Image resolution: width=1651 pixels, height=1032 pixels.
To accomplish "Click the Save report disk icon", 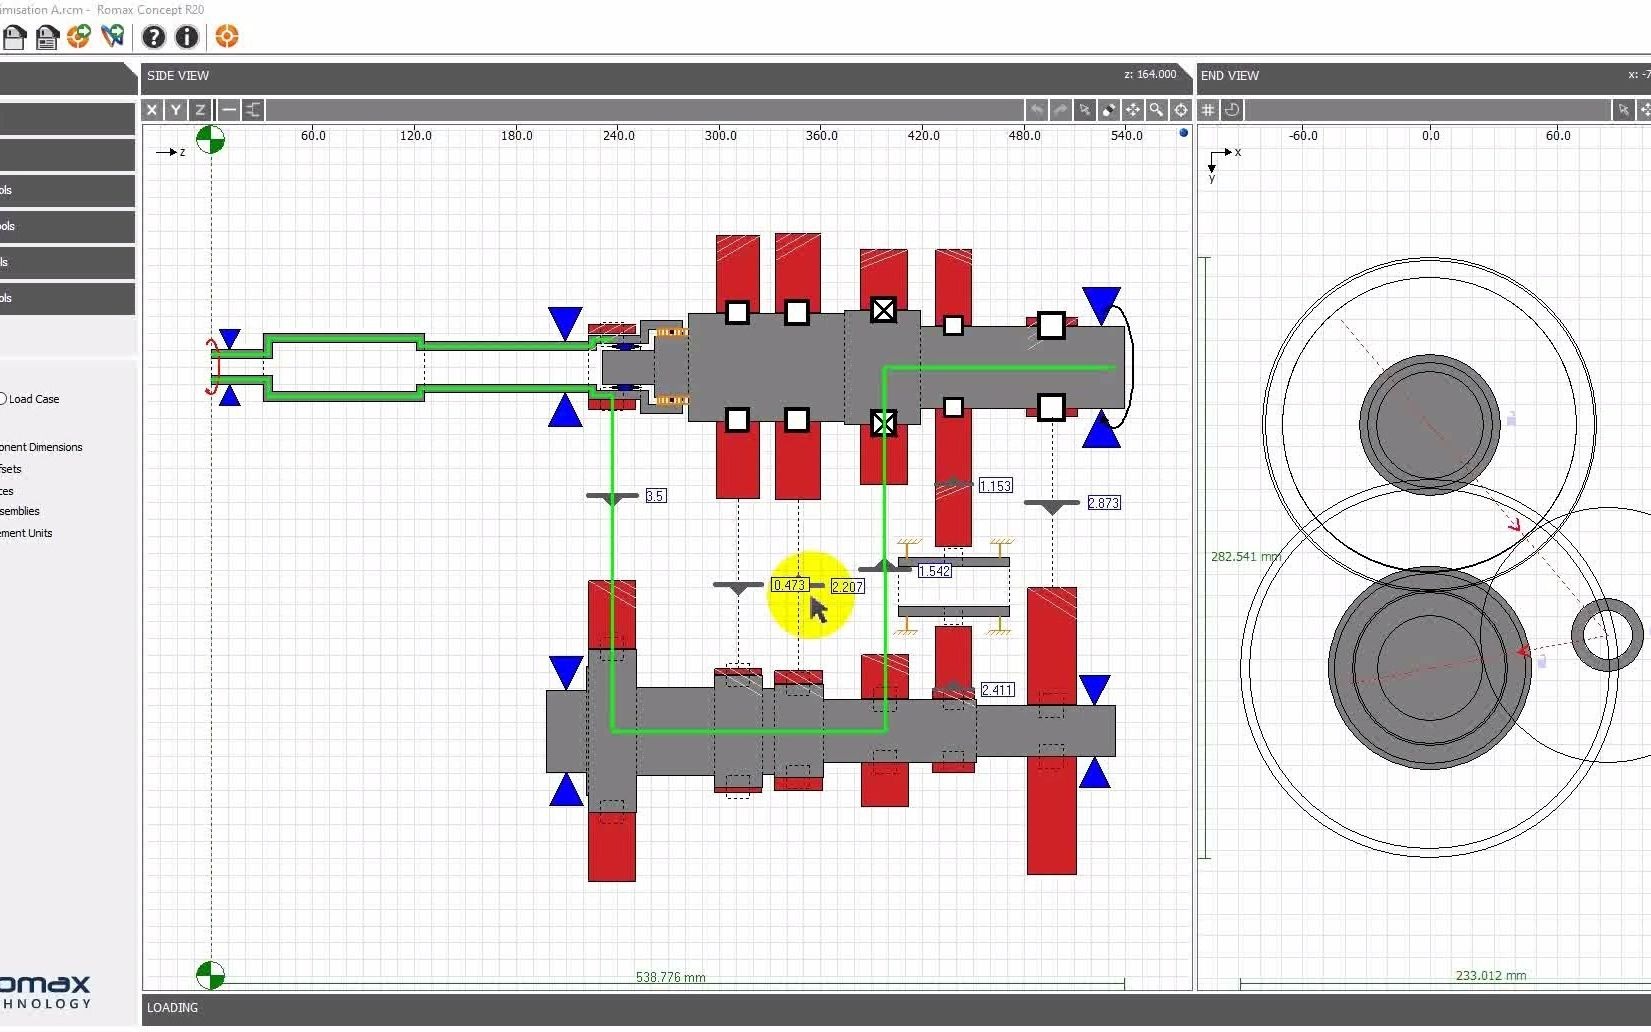I will coord(47,37).
